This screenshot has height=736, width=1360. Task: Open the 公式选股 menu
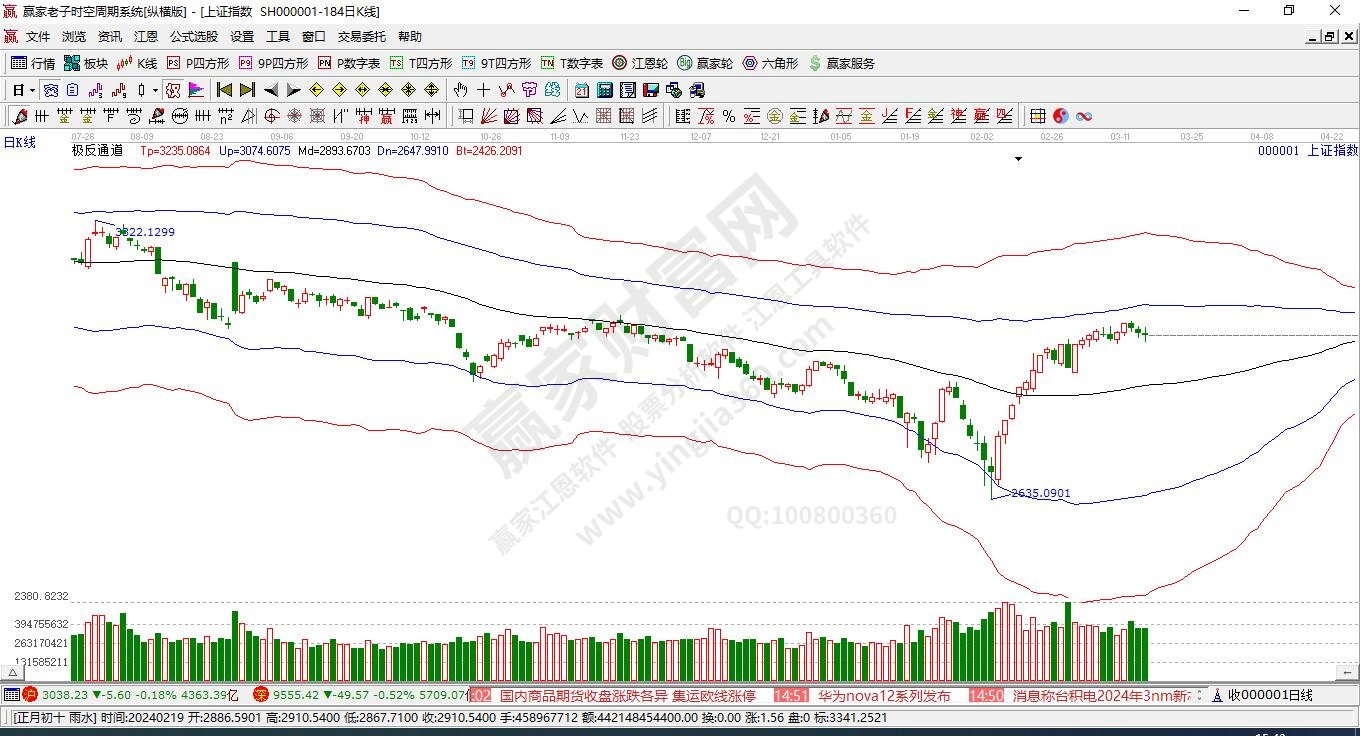193,36
